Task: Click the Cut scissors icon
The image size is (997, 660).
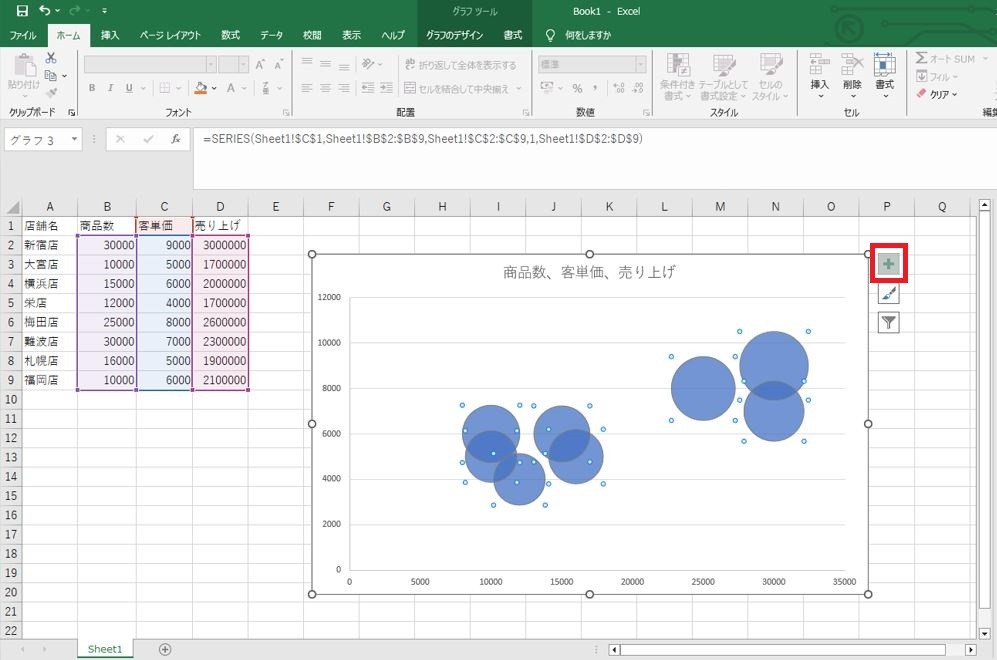Action: 51,58
